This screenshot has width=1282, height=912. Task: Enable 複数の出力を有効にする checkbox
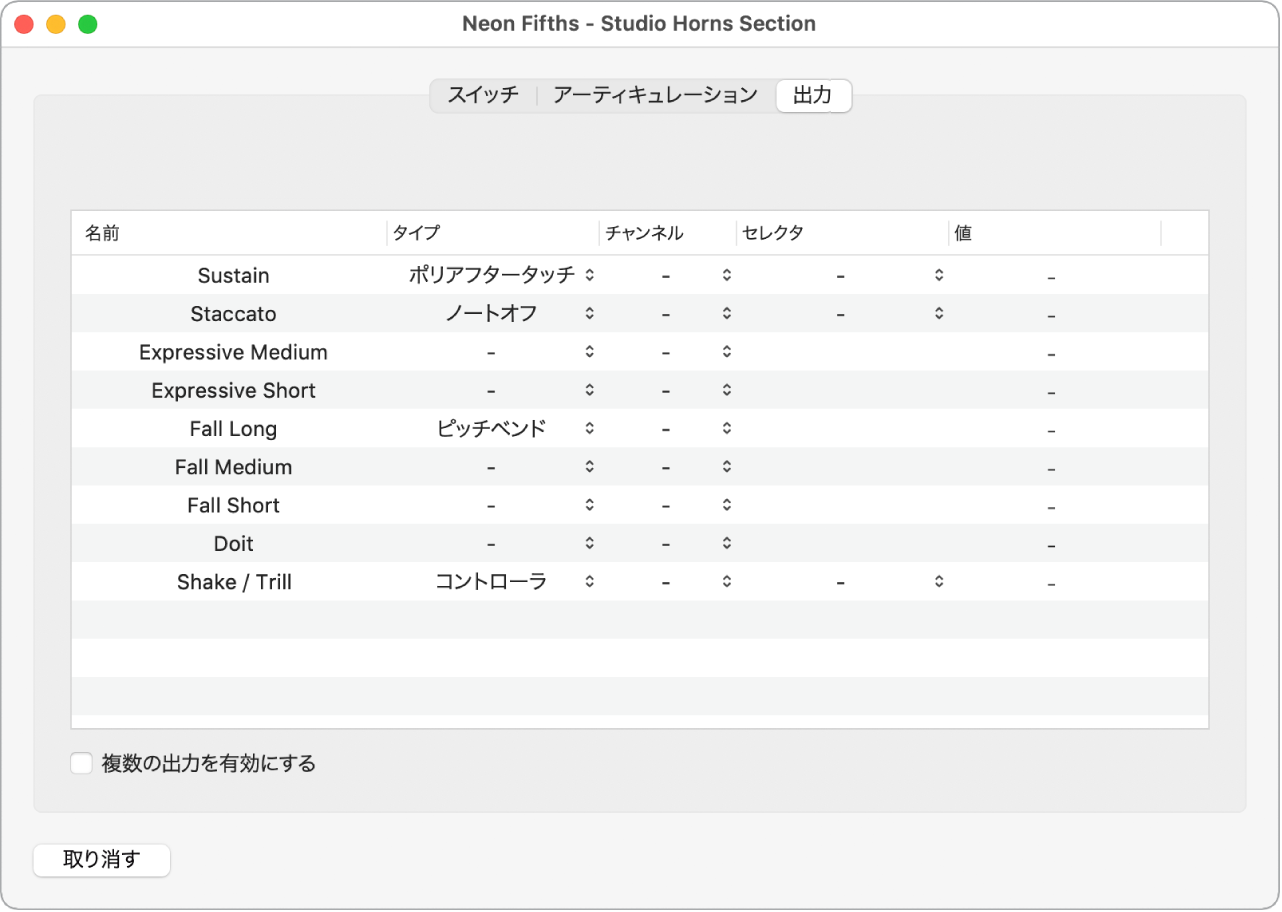(80, 763)
